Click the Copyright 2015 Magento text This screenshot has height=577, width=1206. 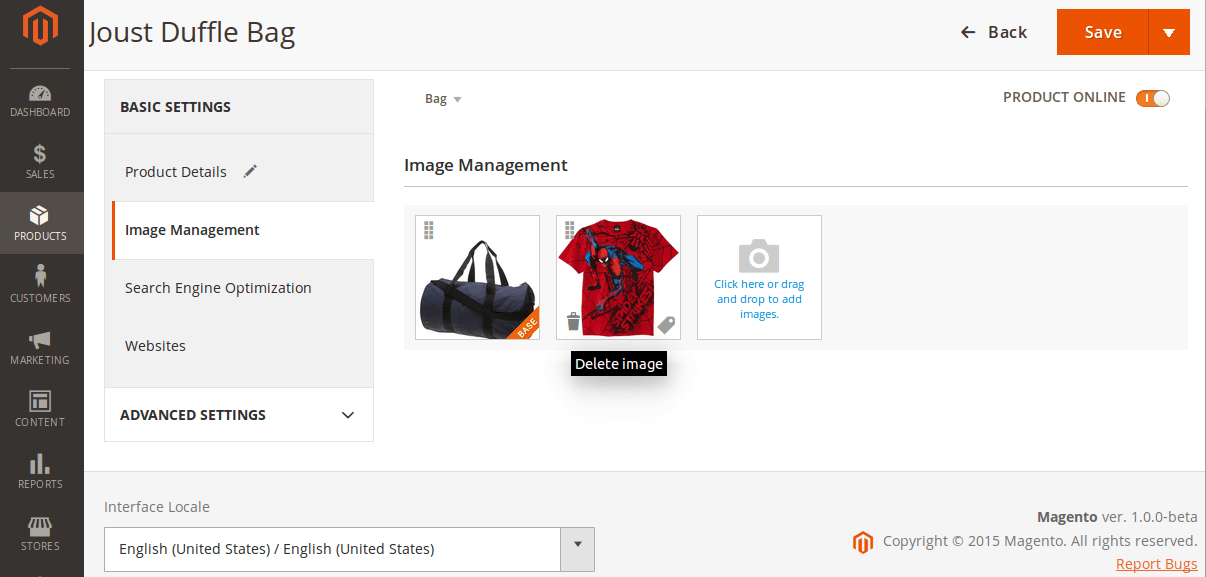click(1040, 541)
